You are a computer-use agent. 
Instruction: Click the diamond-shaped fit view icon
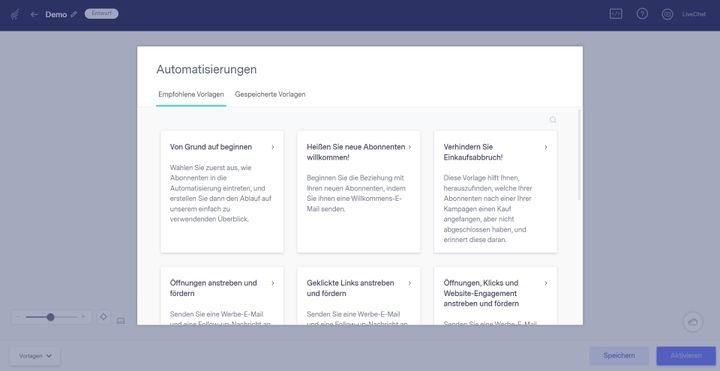click(103, 316)
